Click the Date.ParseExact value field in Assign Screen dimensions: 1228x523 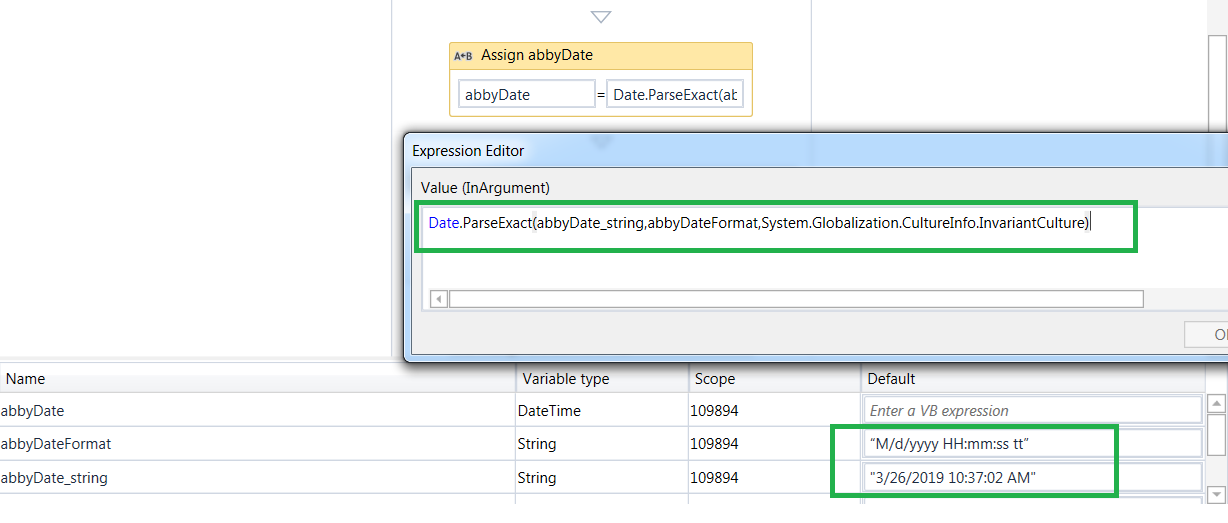[675, 94]
